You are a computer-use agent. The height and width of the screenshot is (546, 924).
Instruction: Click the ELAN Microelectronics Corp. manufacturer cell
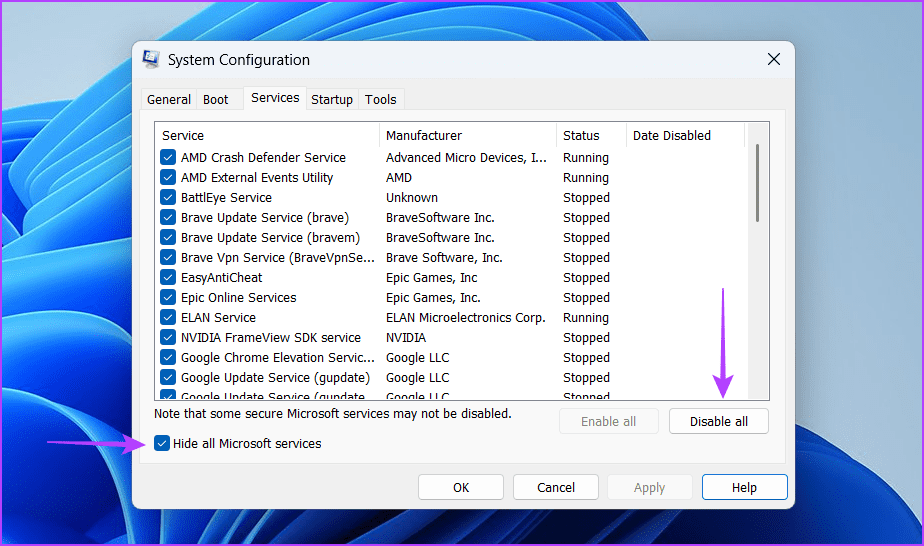click(466, 317)
